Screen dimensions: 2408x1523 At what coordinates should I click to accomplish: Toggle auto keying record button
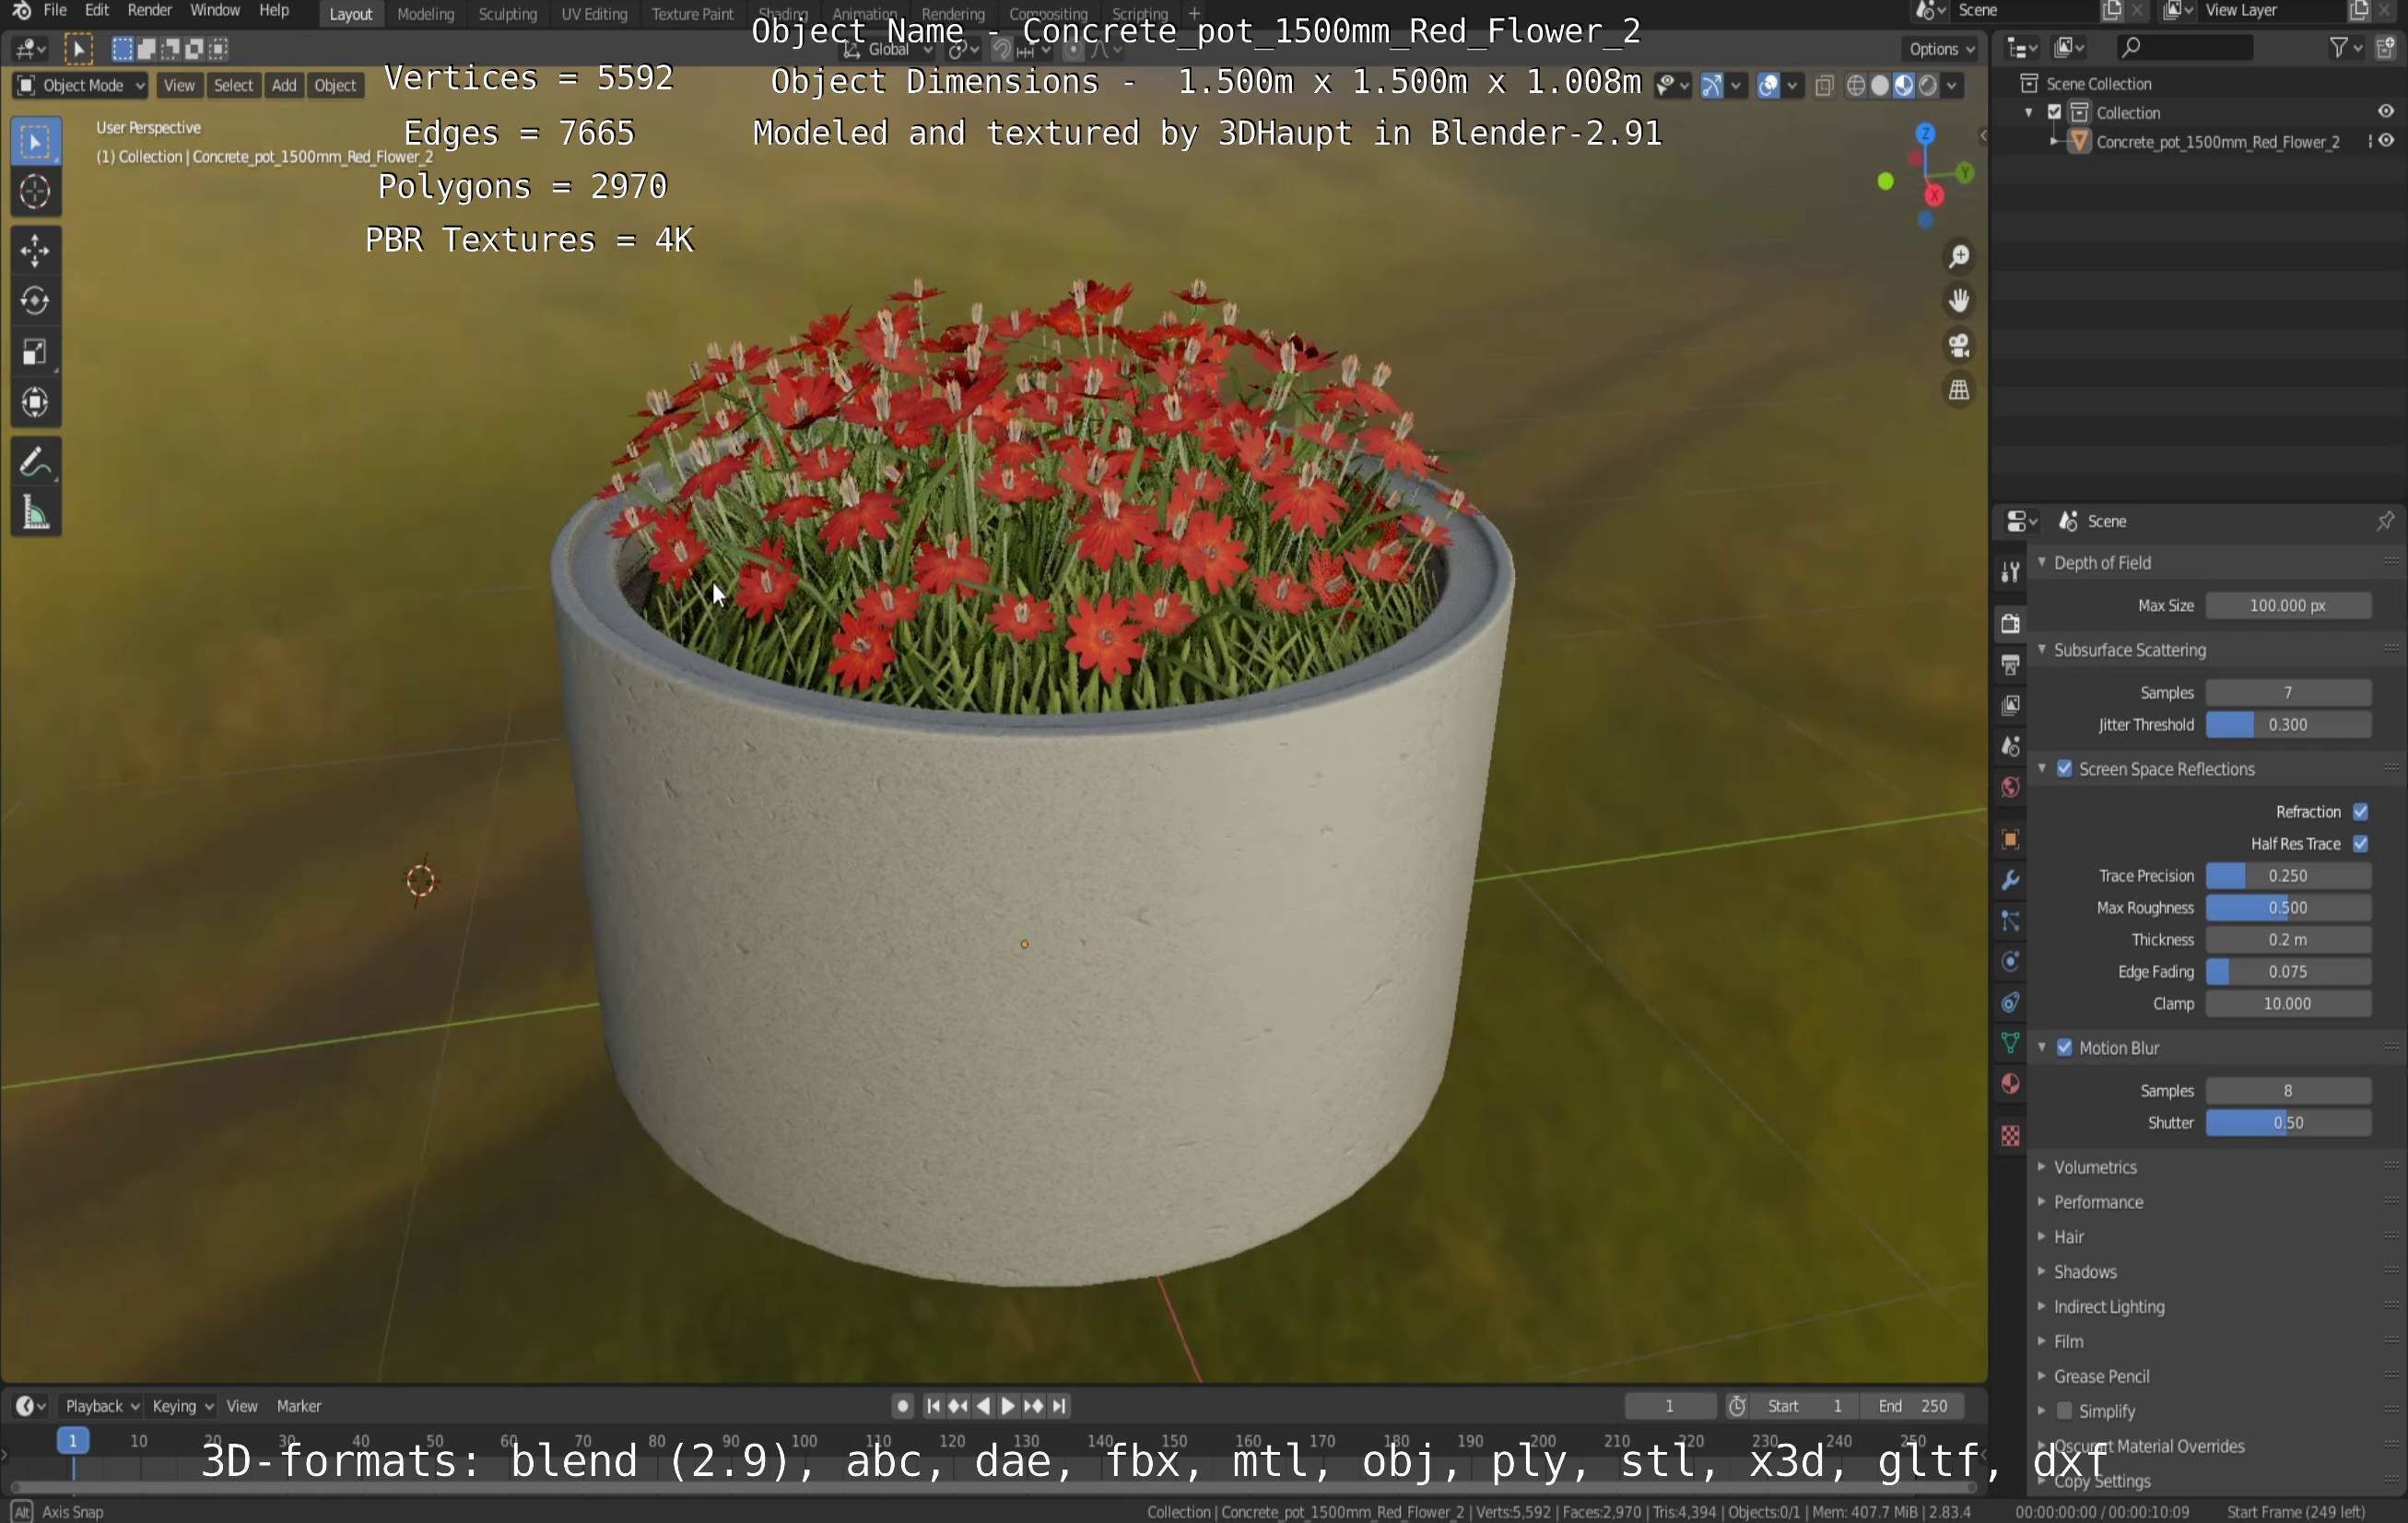[902, 1406]
